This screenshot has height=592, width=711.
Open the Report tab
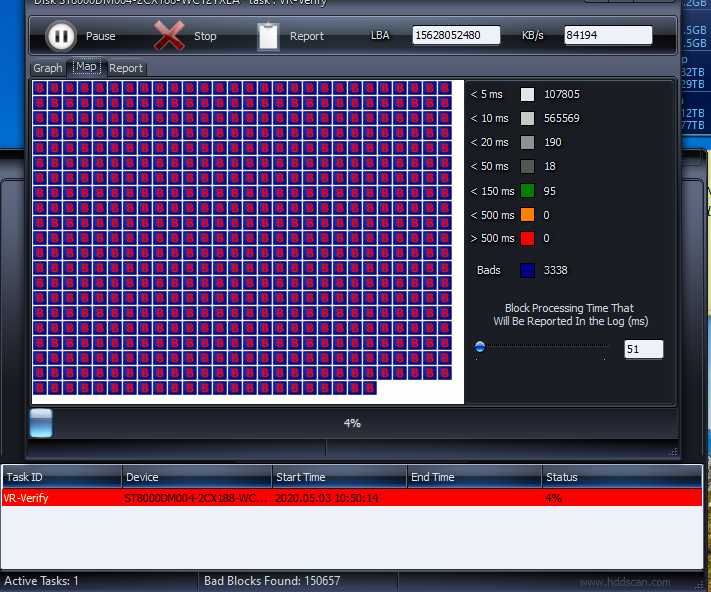126,68
